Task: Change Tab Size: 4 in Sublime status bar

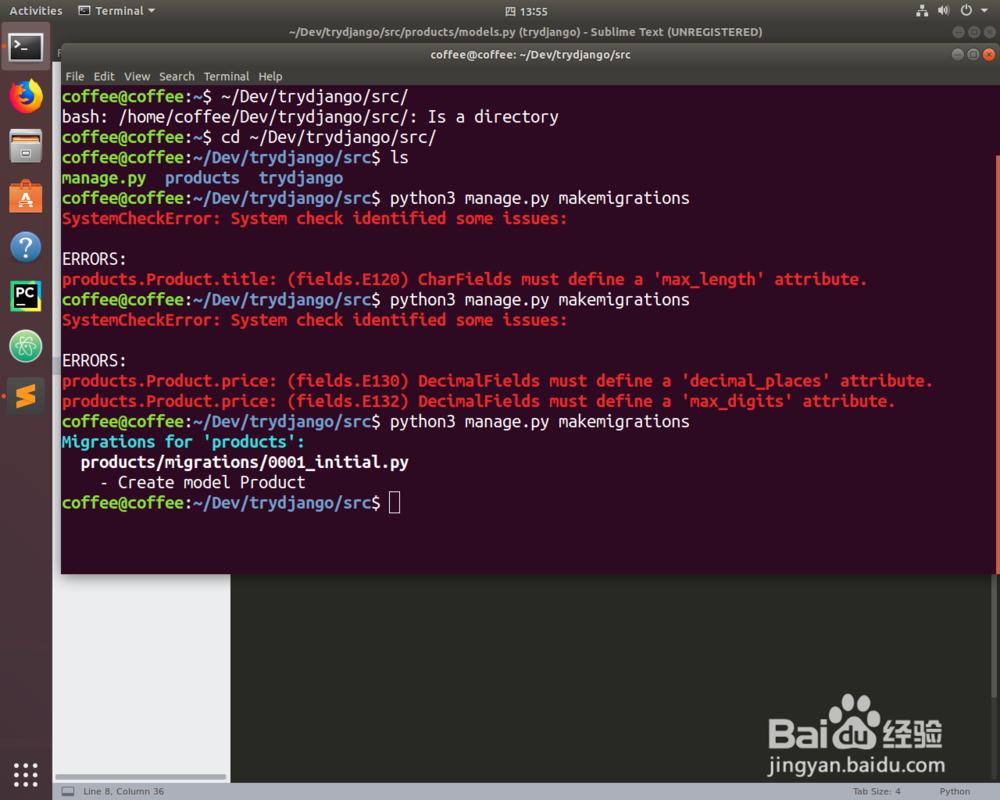Action: (876, 791)
